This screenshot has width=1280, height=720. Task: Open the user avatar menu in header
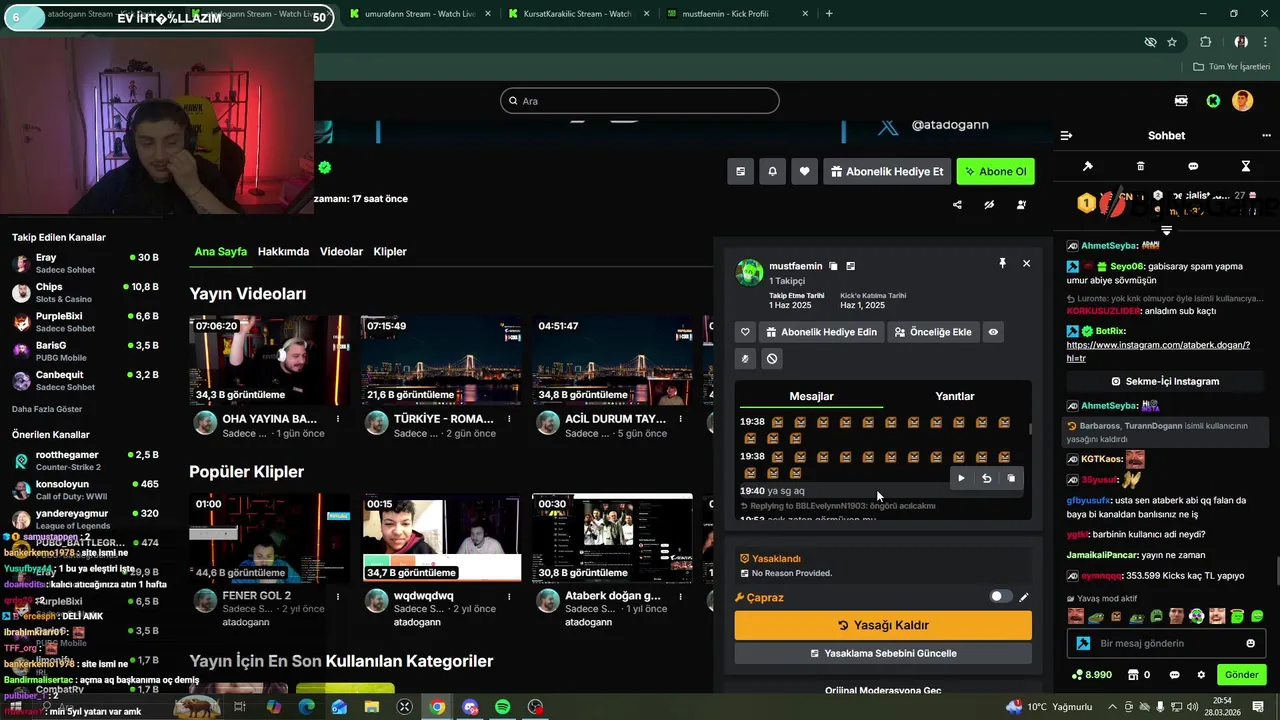pos(1242,101)
